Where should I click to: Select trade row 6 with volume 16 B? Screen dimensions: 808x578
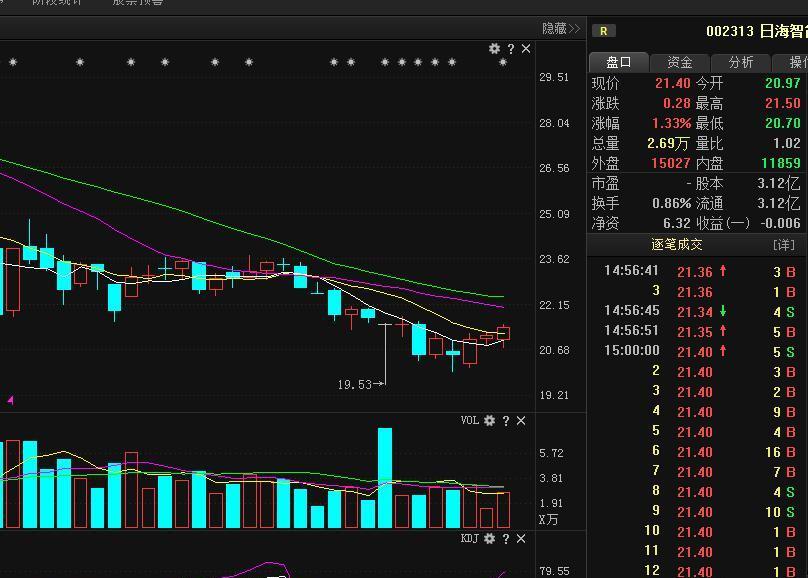tap(698, 452)
